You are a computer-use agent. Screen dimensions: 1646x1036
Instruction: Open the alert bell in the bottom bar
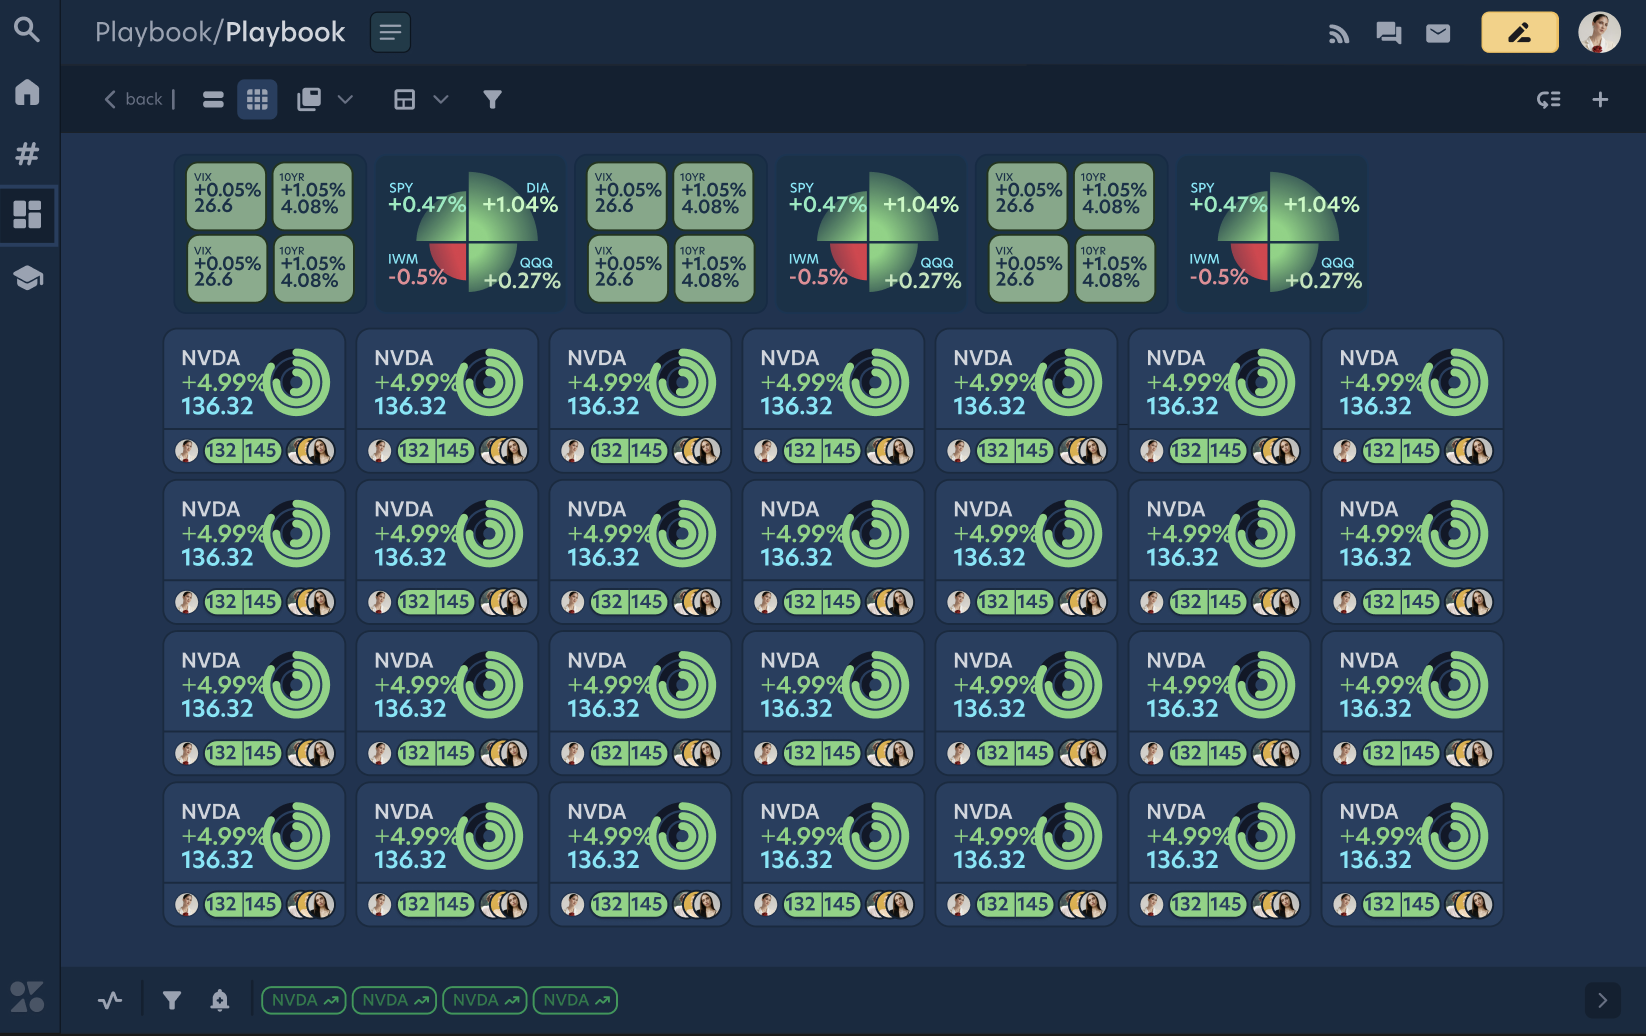[220, 999]
